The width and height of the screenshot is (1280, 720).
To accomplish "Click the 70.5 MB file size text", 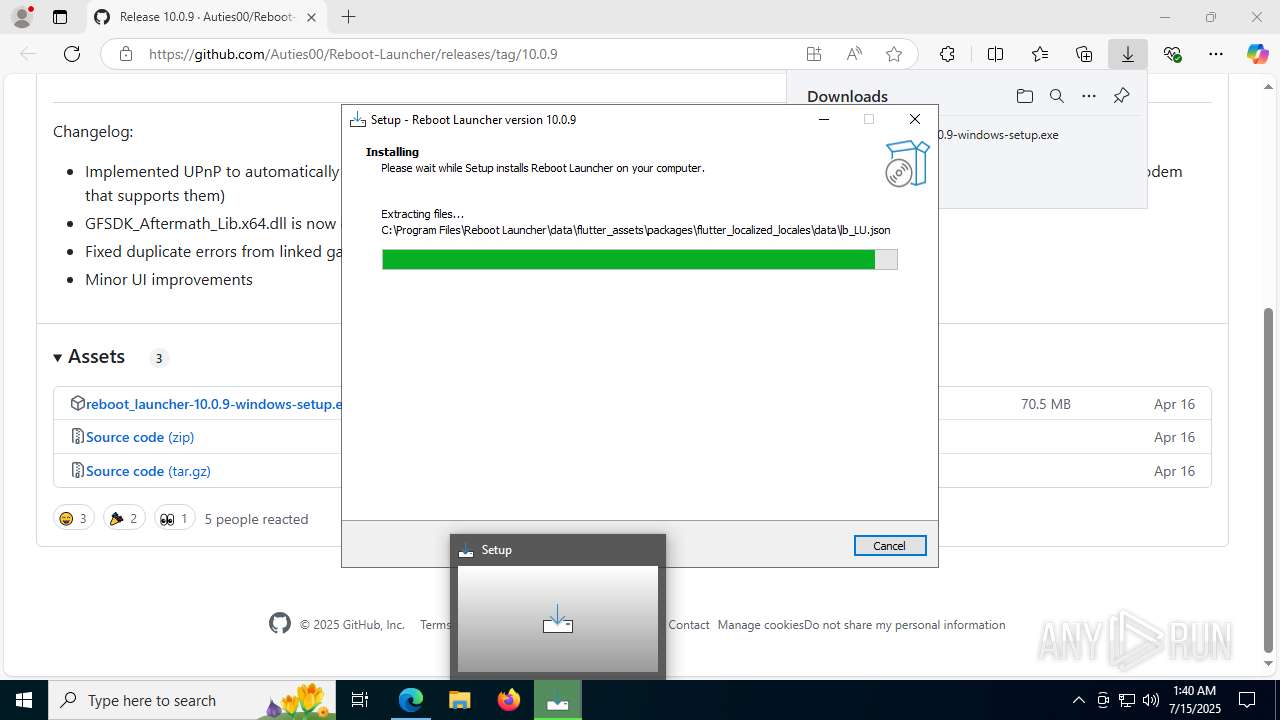I will point(1046,404).
